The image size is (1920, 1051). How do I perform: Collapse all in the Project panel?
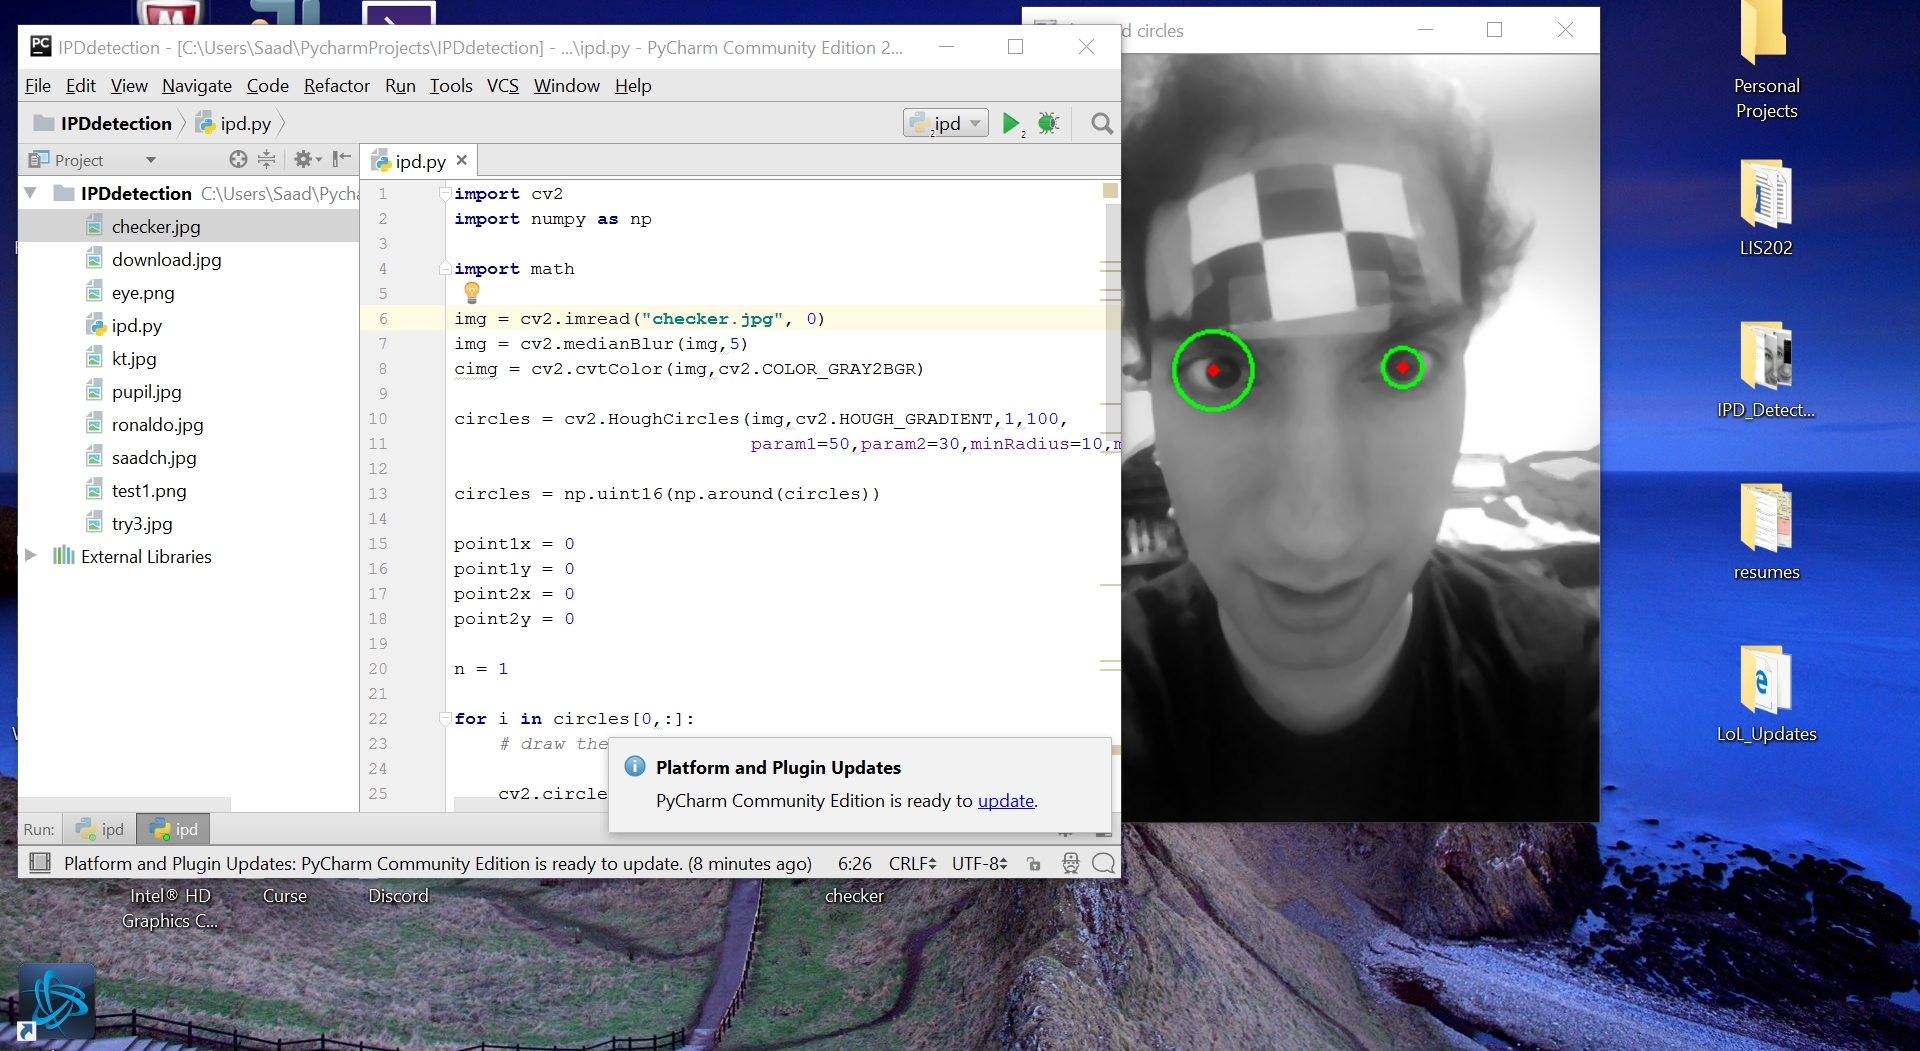[x=266, y=159]
